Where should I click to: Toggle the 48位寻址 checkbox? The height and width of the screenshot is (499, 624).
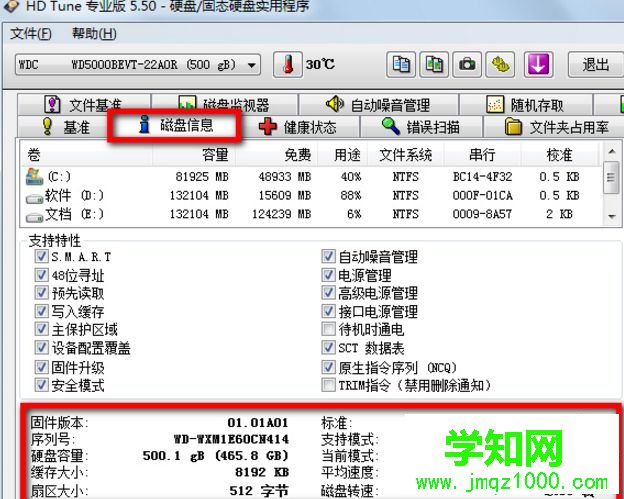pos(41,274)
